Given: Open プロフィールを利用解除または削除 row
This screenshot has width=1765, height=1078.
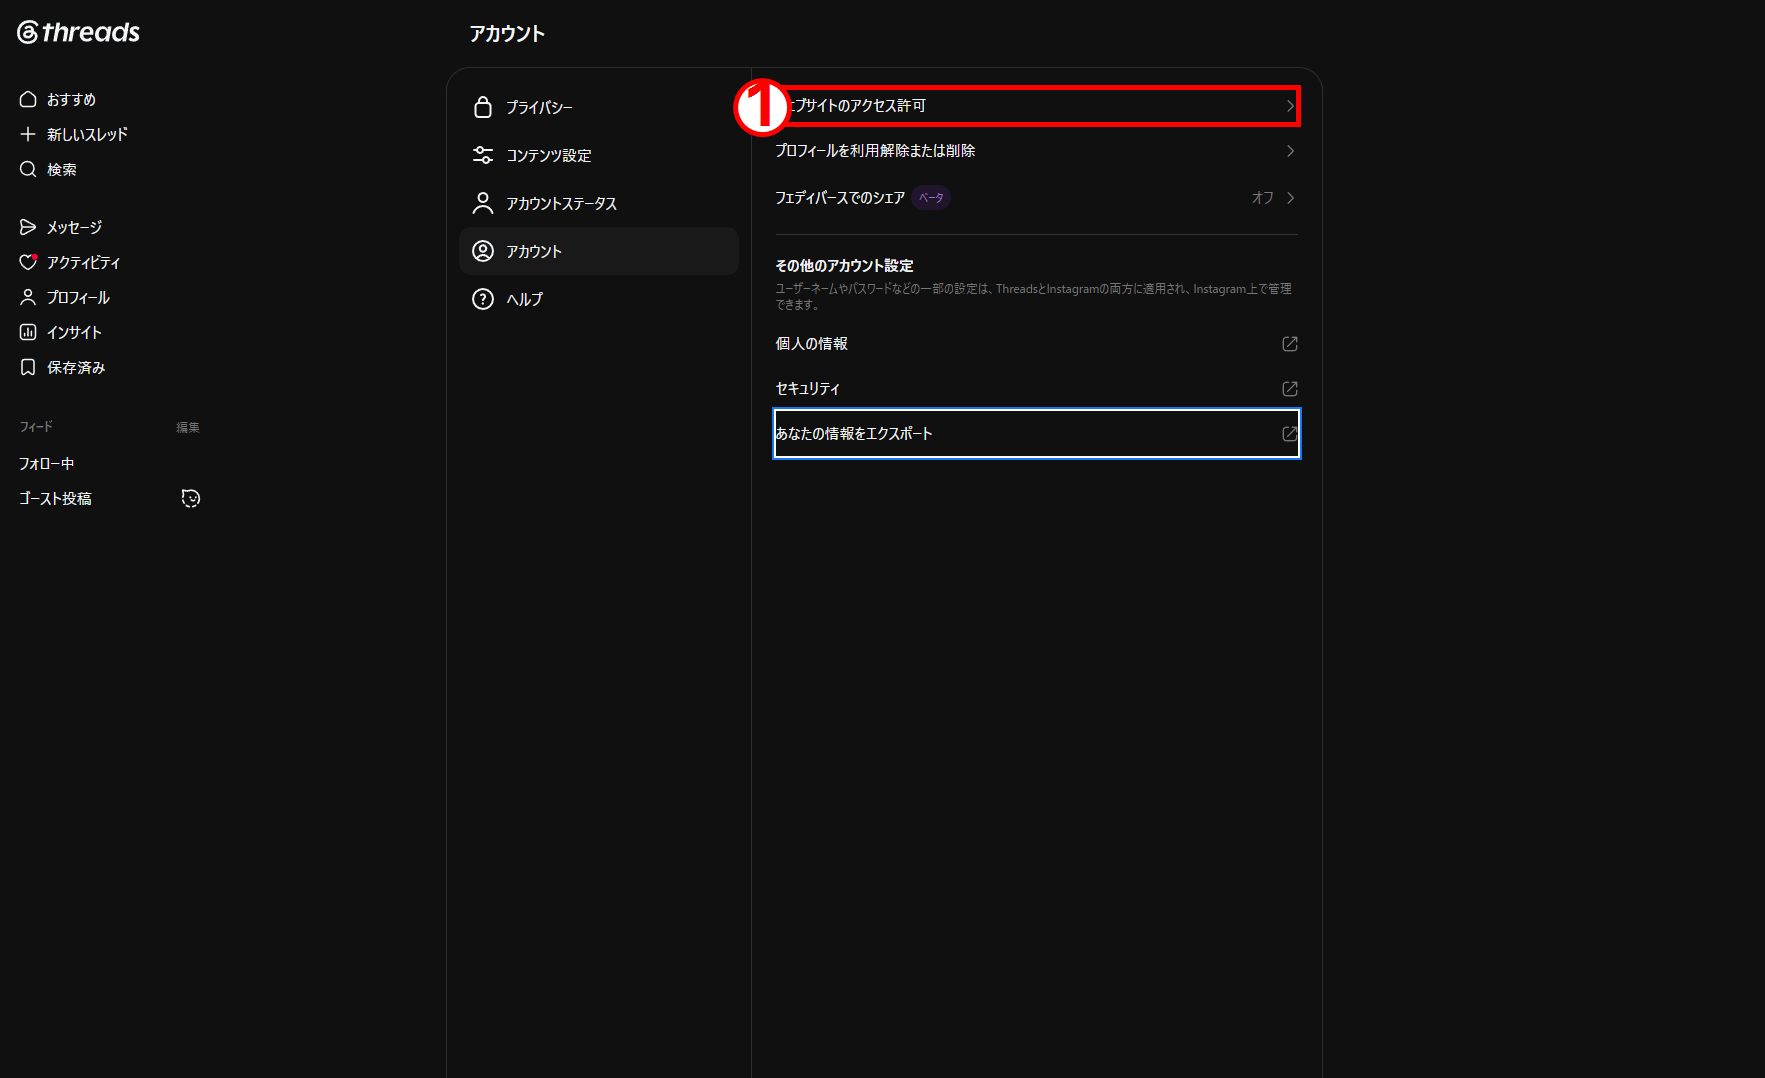Looking at the screenshot, I should [1037, 151].
